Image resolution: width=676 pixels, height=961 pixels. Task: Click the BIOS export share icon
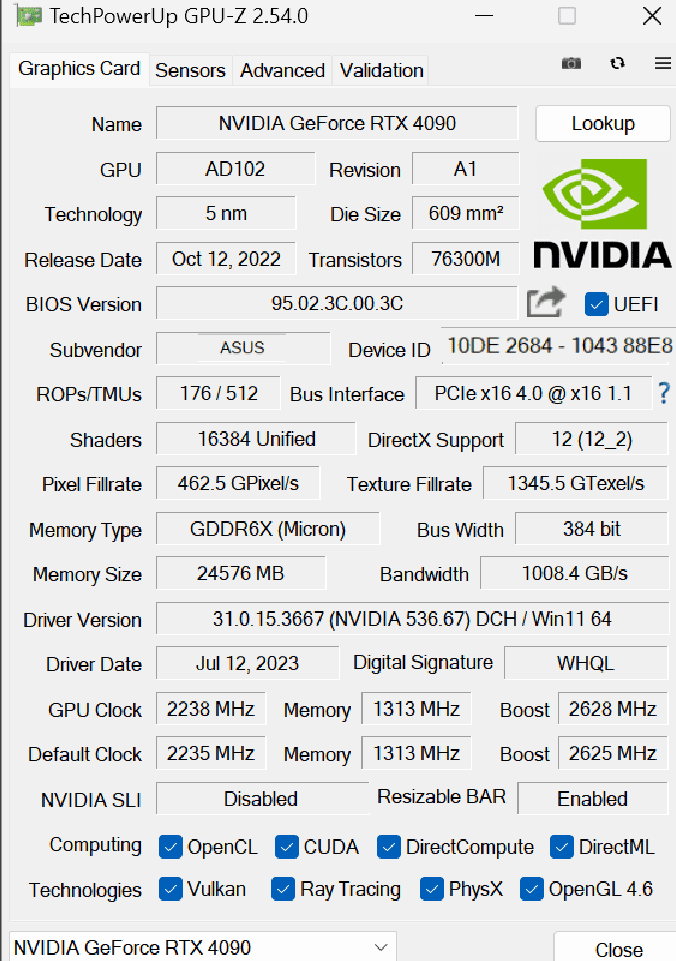pos(545,302)
